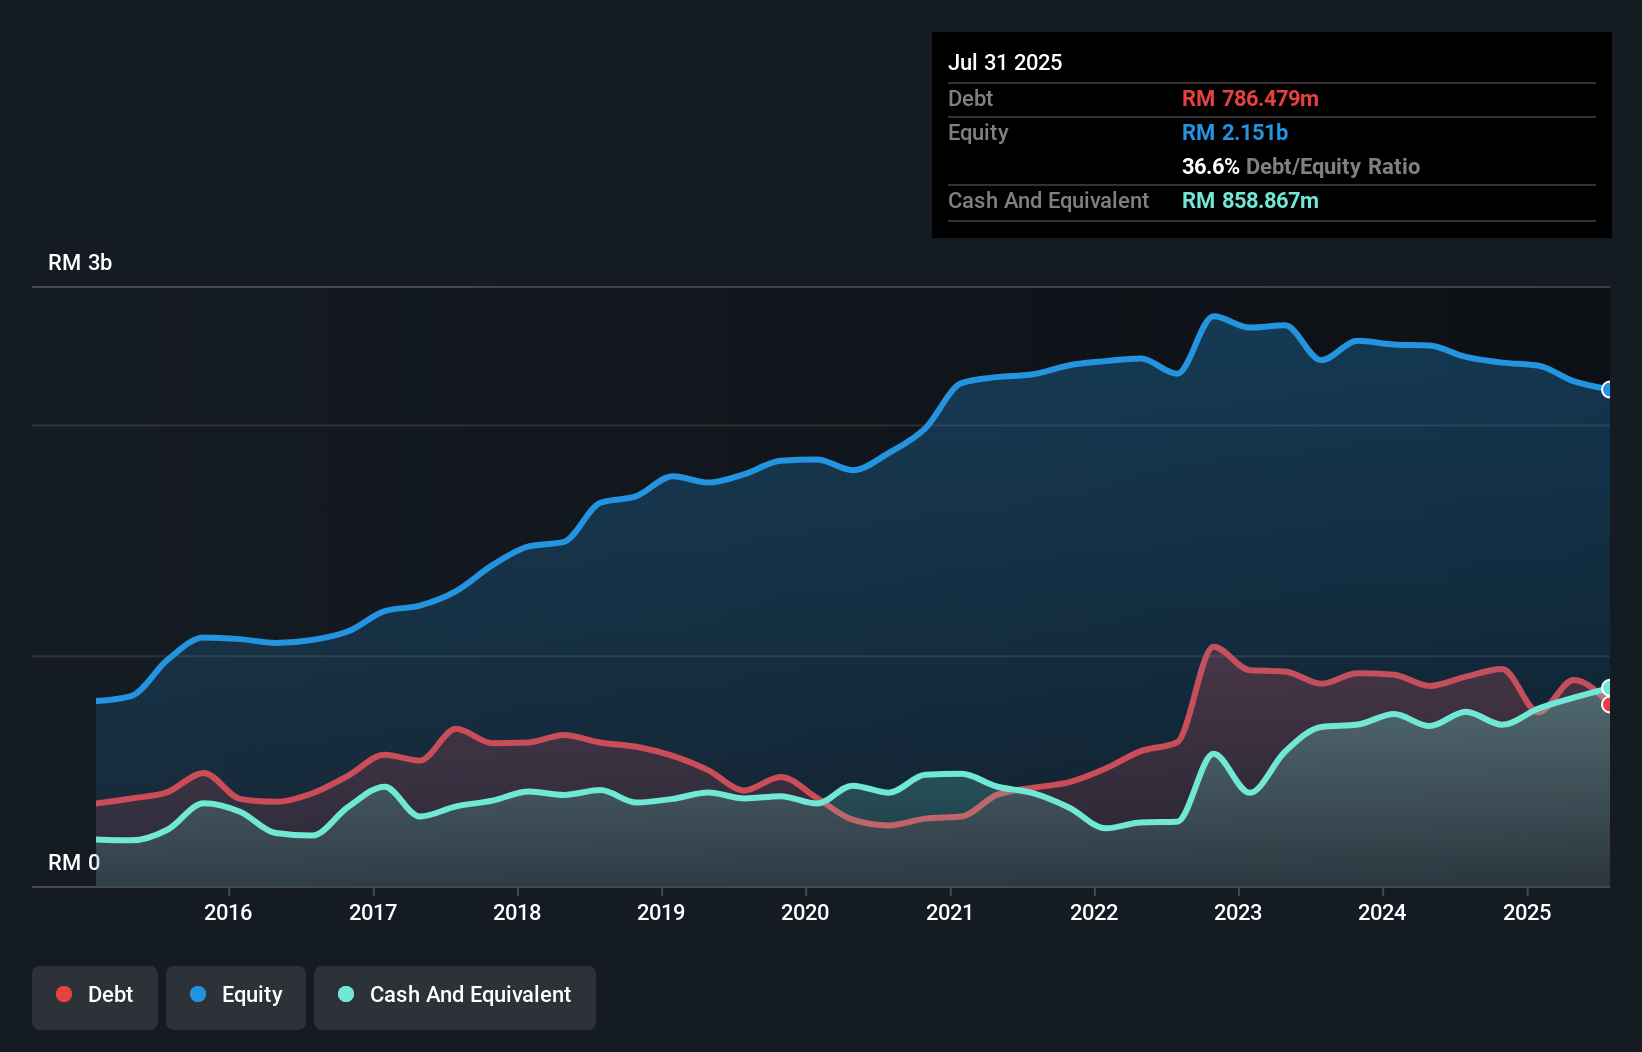Click the Cash And Equivalent tooltip row label
The width and height of the screenshot is (1642, 1052).
tap(1048, 200)
